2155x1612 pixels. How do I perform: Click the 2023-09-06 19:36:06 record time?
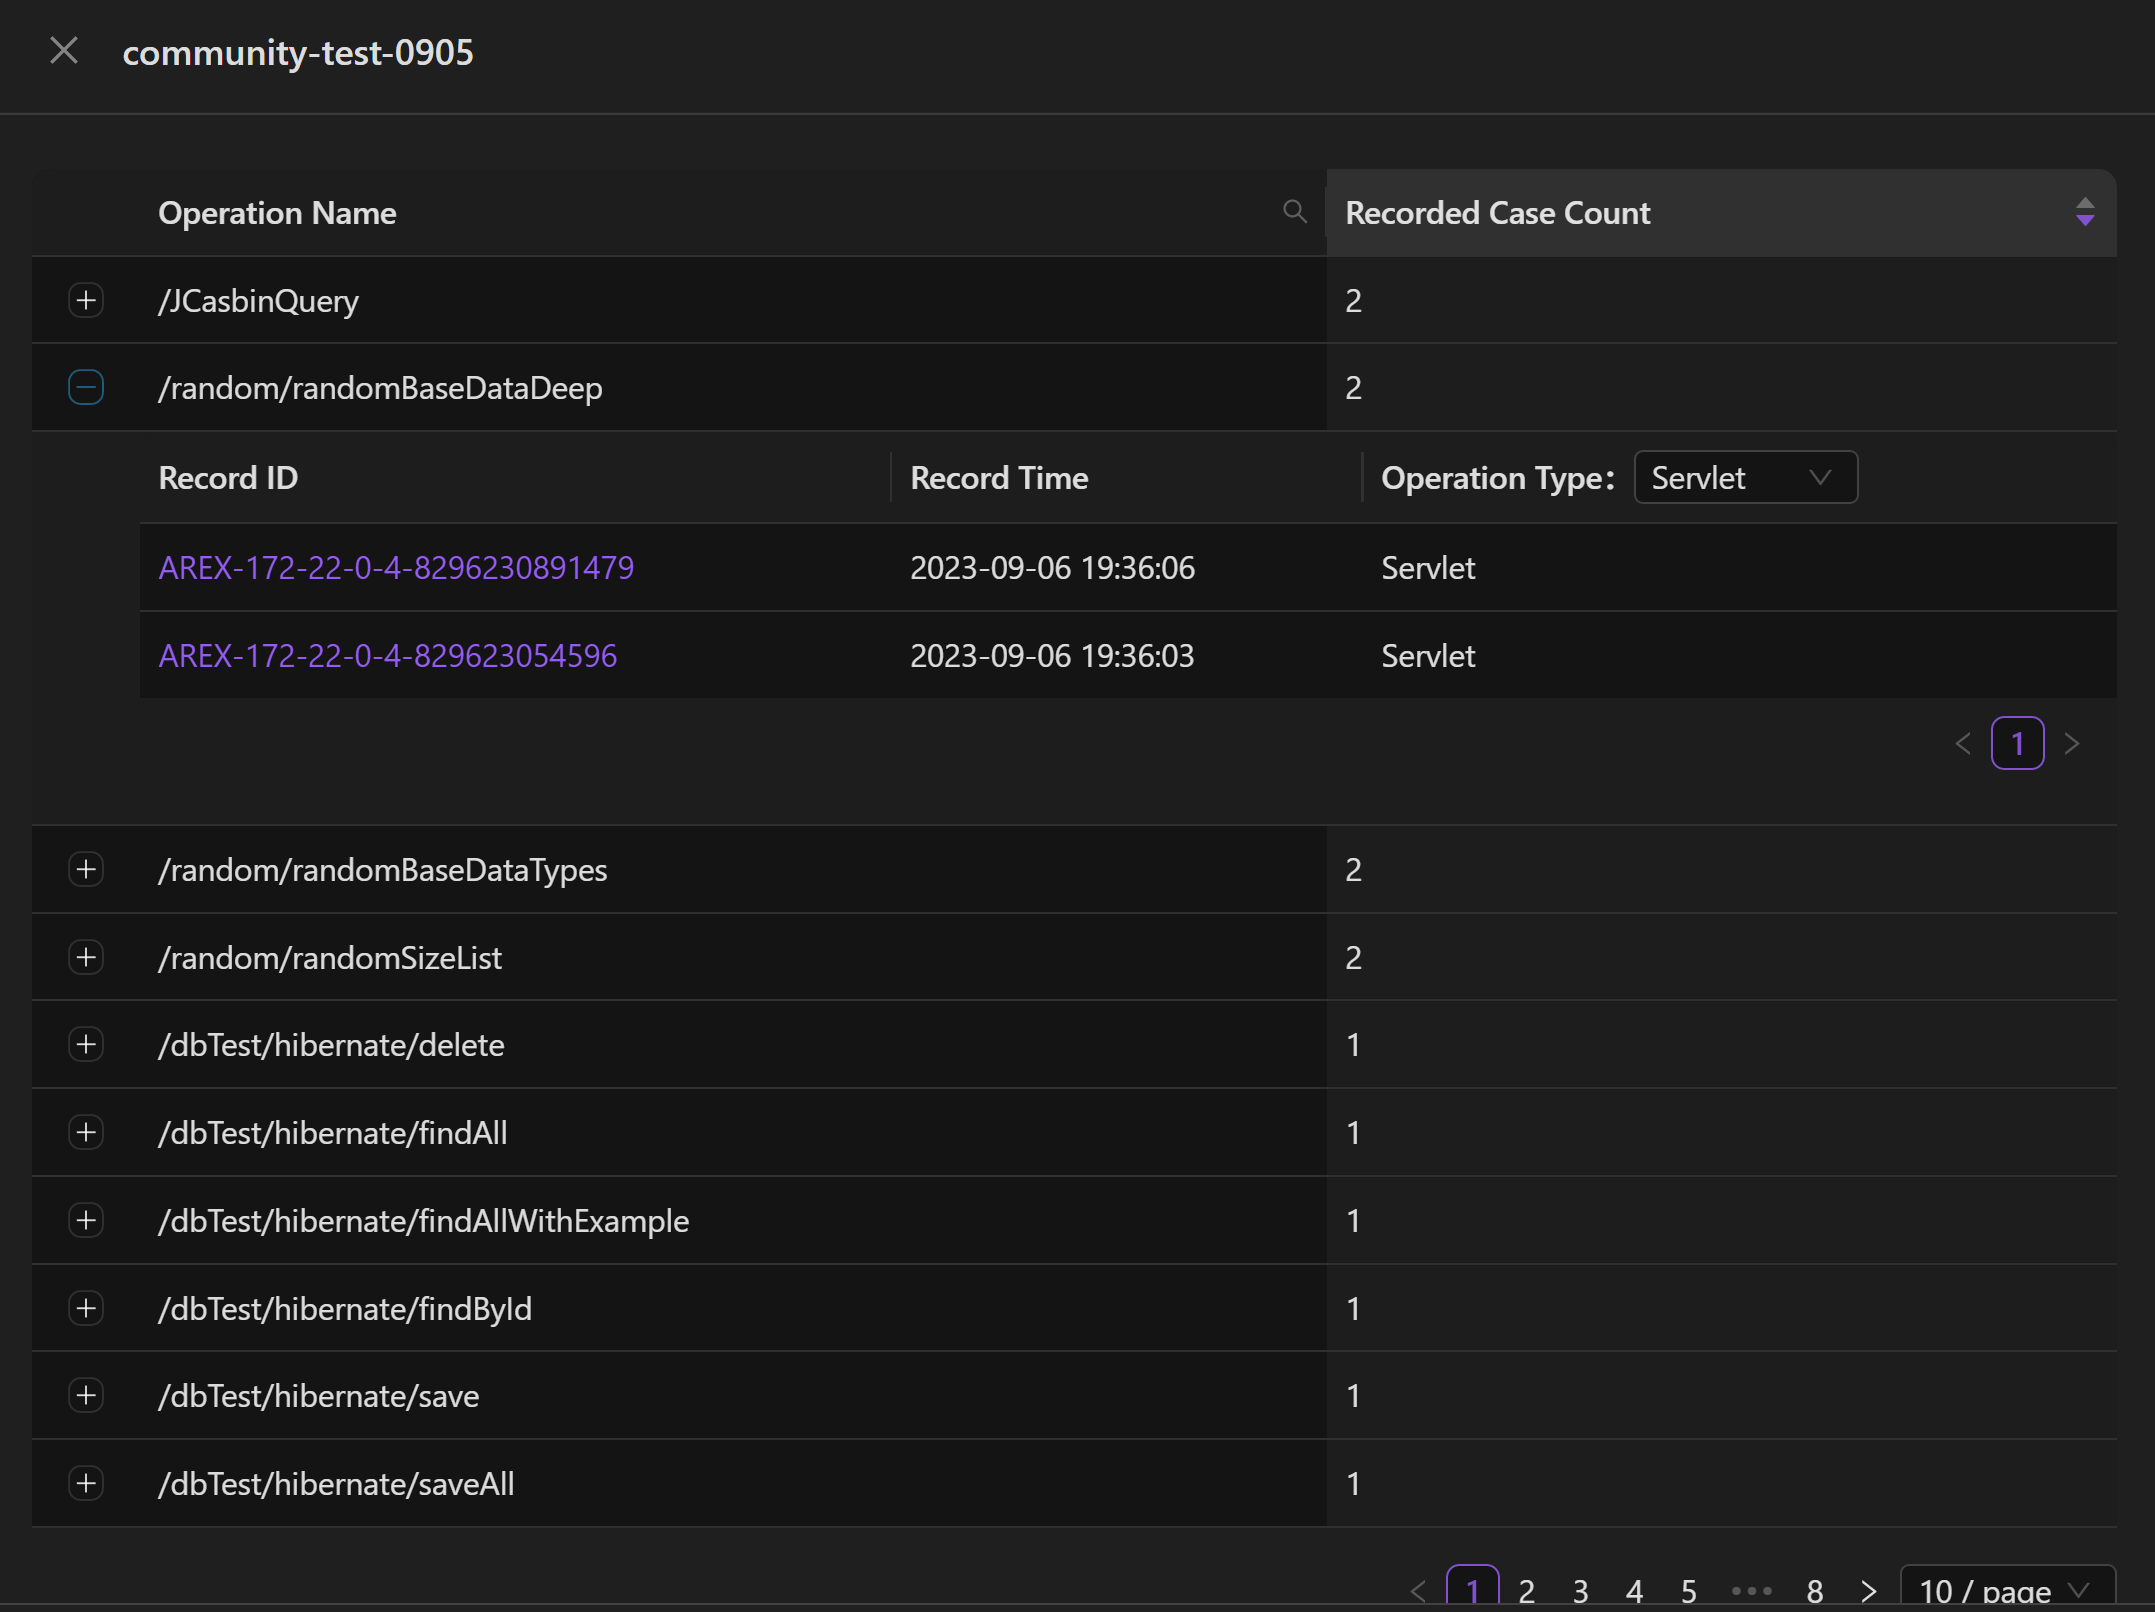pos(1052,568)
